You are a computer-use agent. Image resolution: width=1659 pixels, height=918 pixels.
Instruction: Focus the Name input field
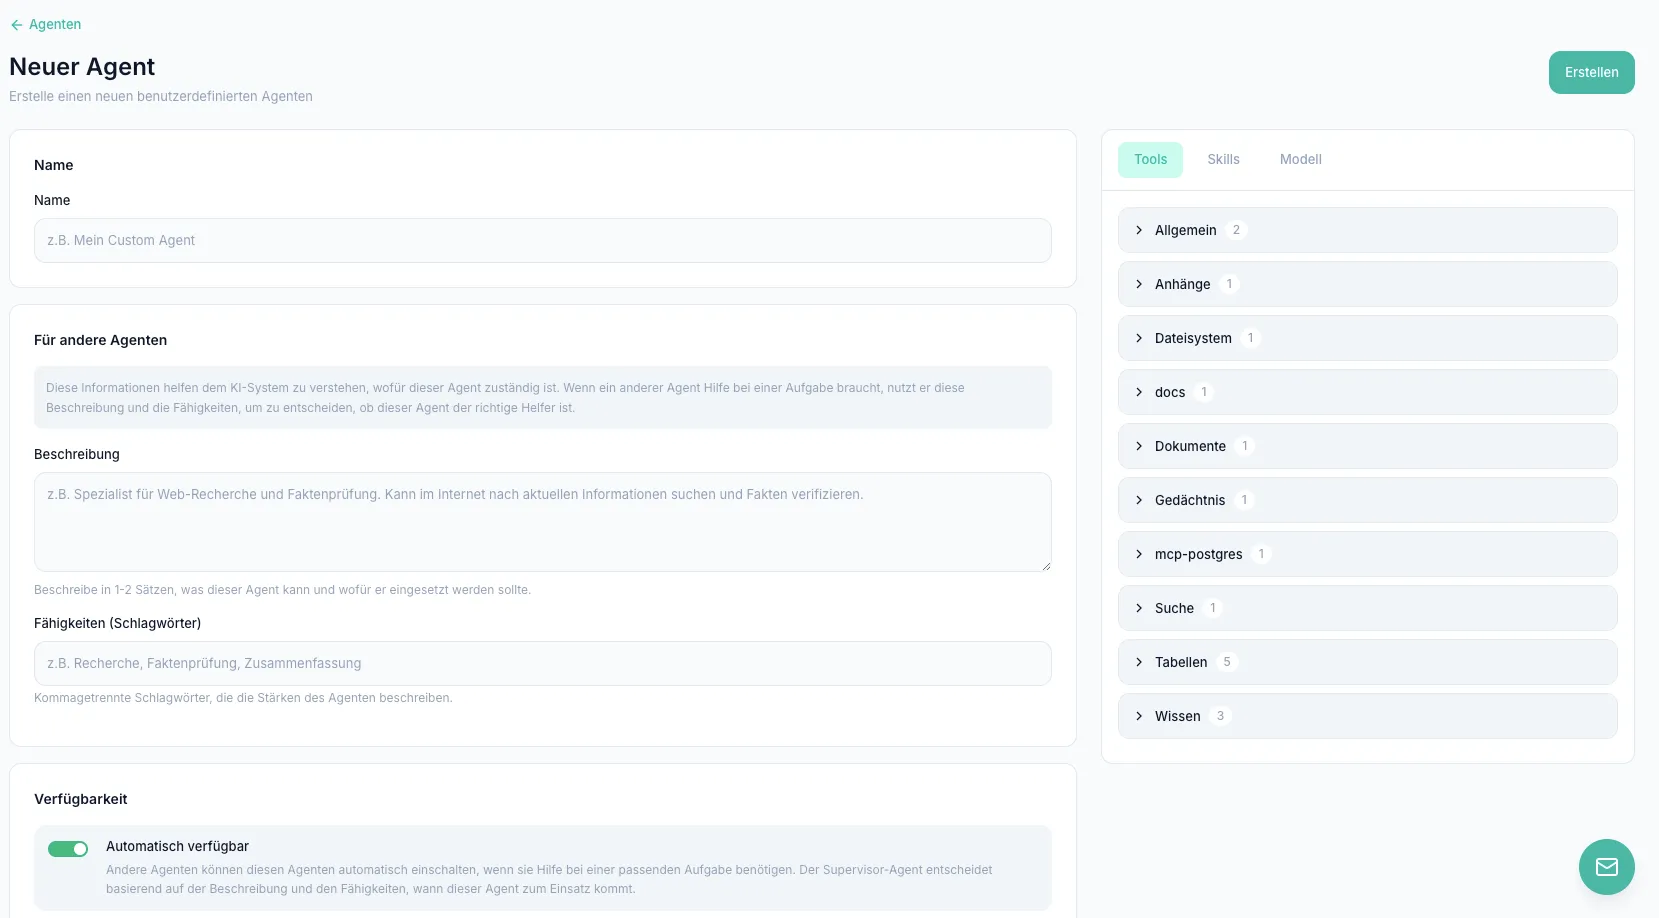coord(542,241)
